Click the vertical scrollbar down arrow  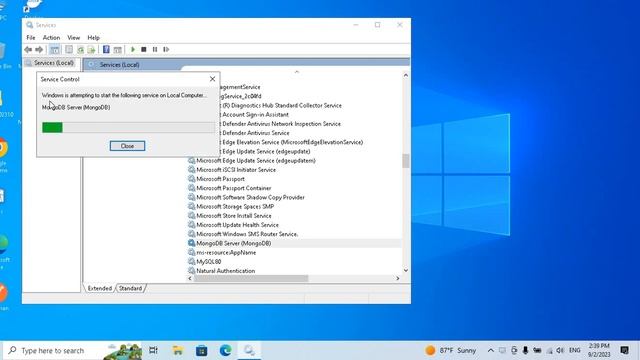[406, 270]
